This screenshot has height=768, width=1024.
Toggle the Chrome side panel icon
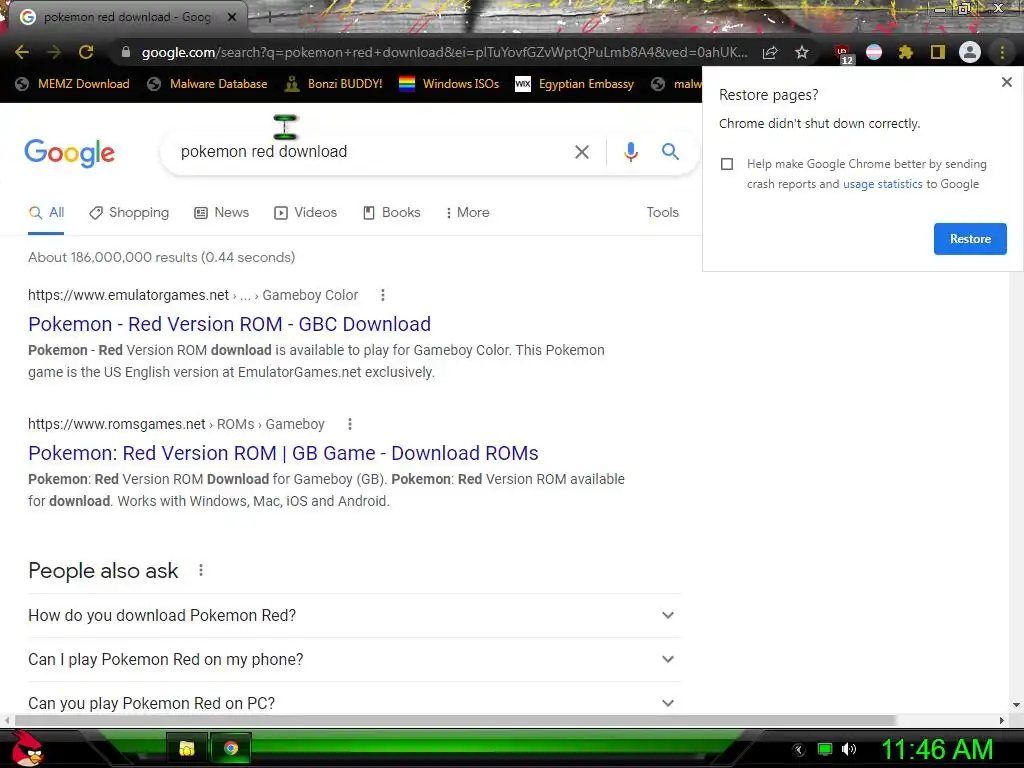[938, 52]
